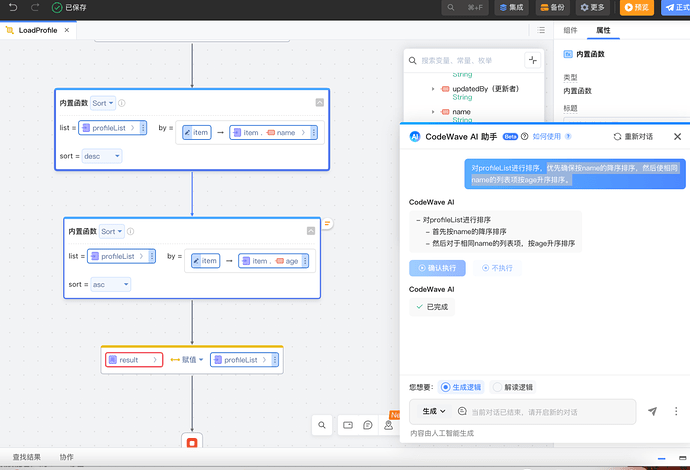Open the comment bubble tool on canvas toolbar

[x=368, y=425]
